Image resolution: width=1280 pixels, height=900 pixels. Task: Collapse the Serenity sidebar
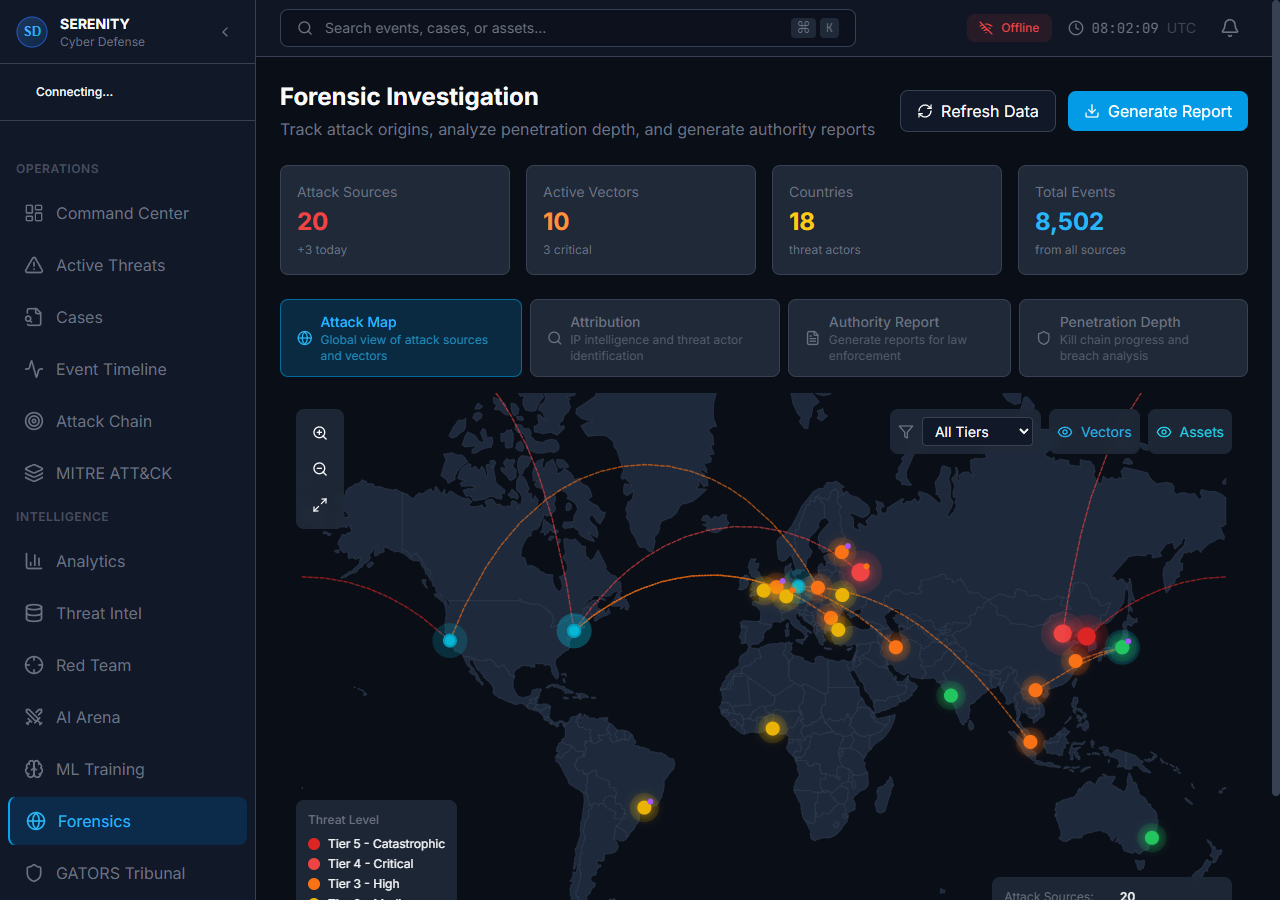click(x=225, y=31)
